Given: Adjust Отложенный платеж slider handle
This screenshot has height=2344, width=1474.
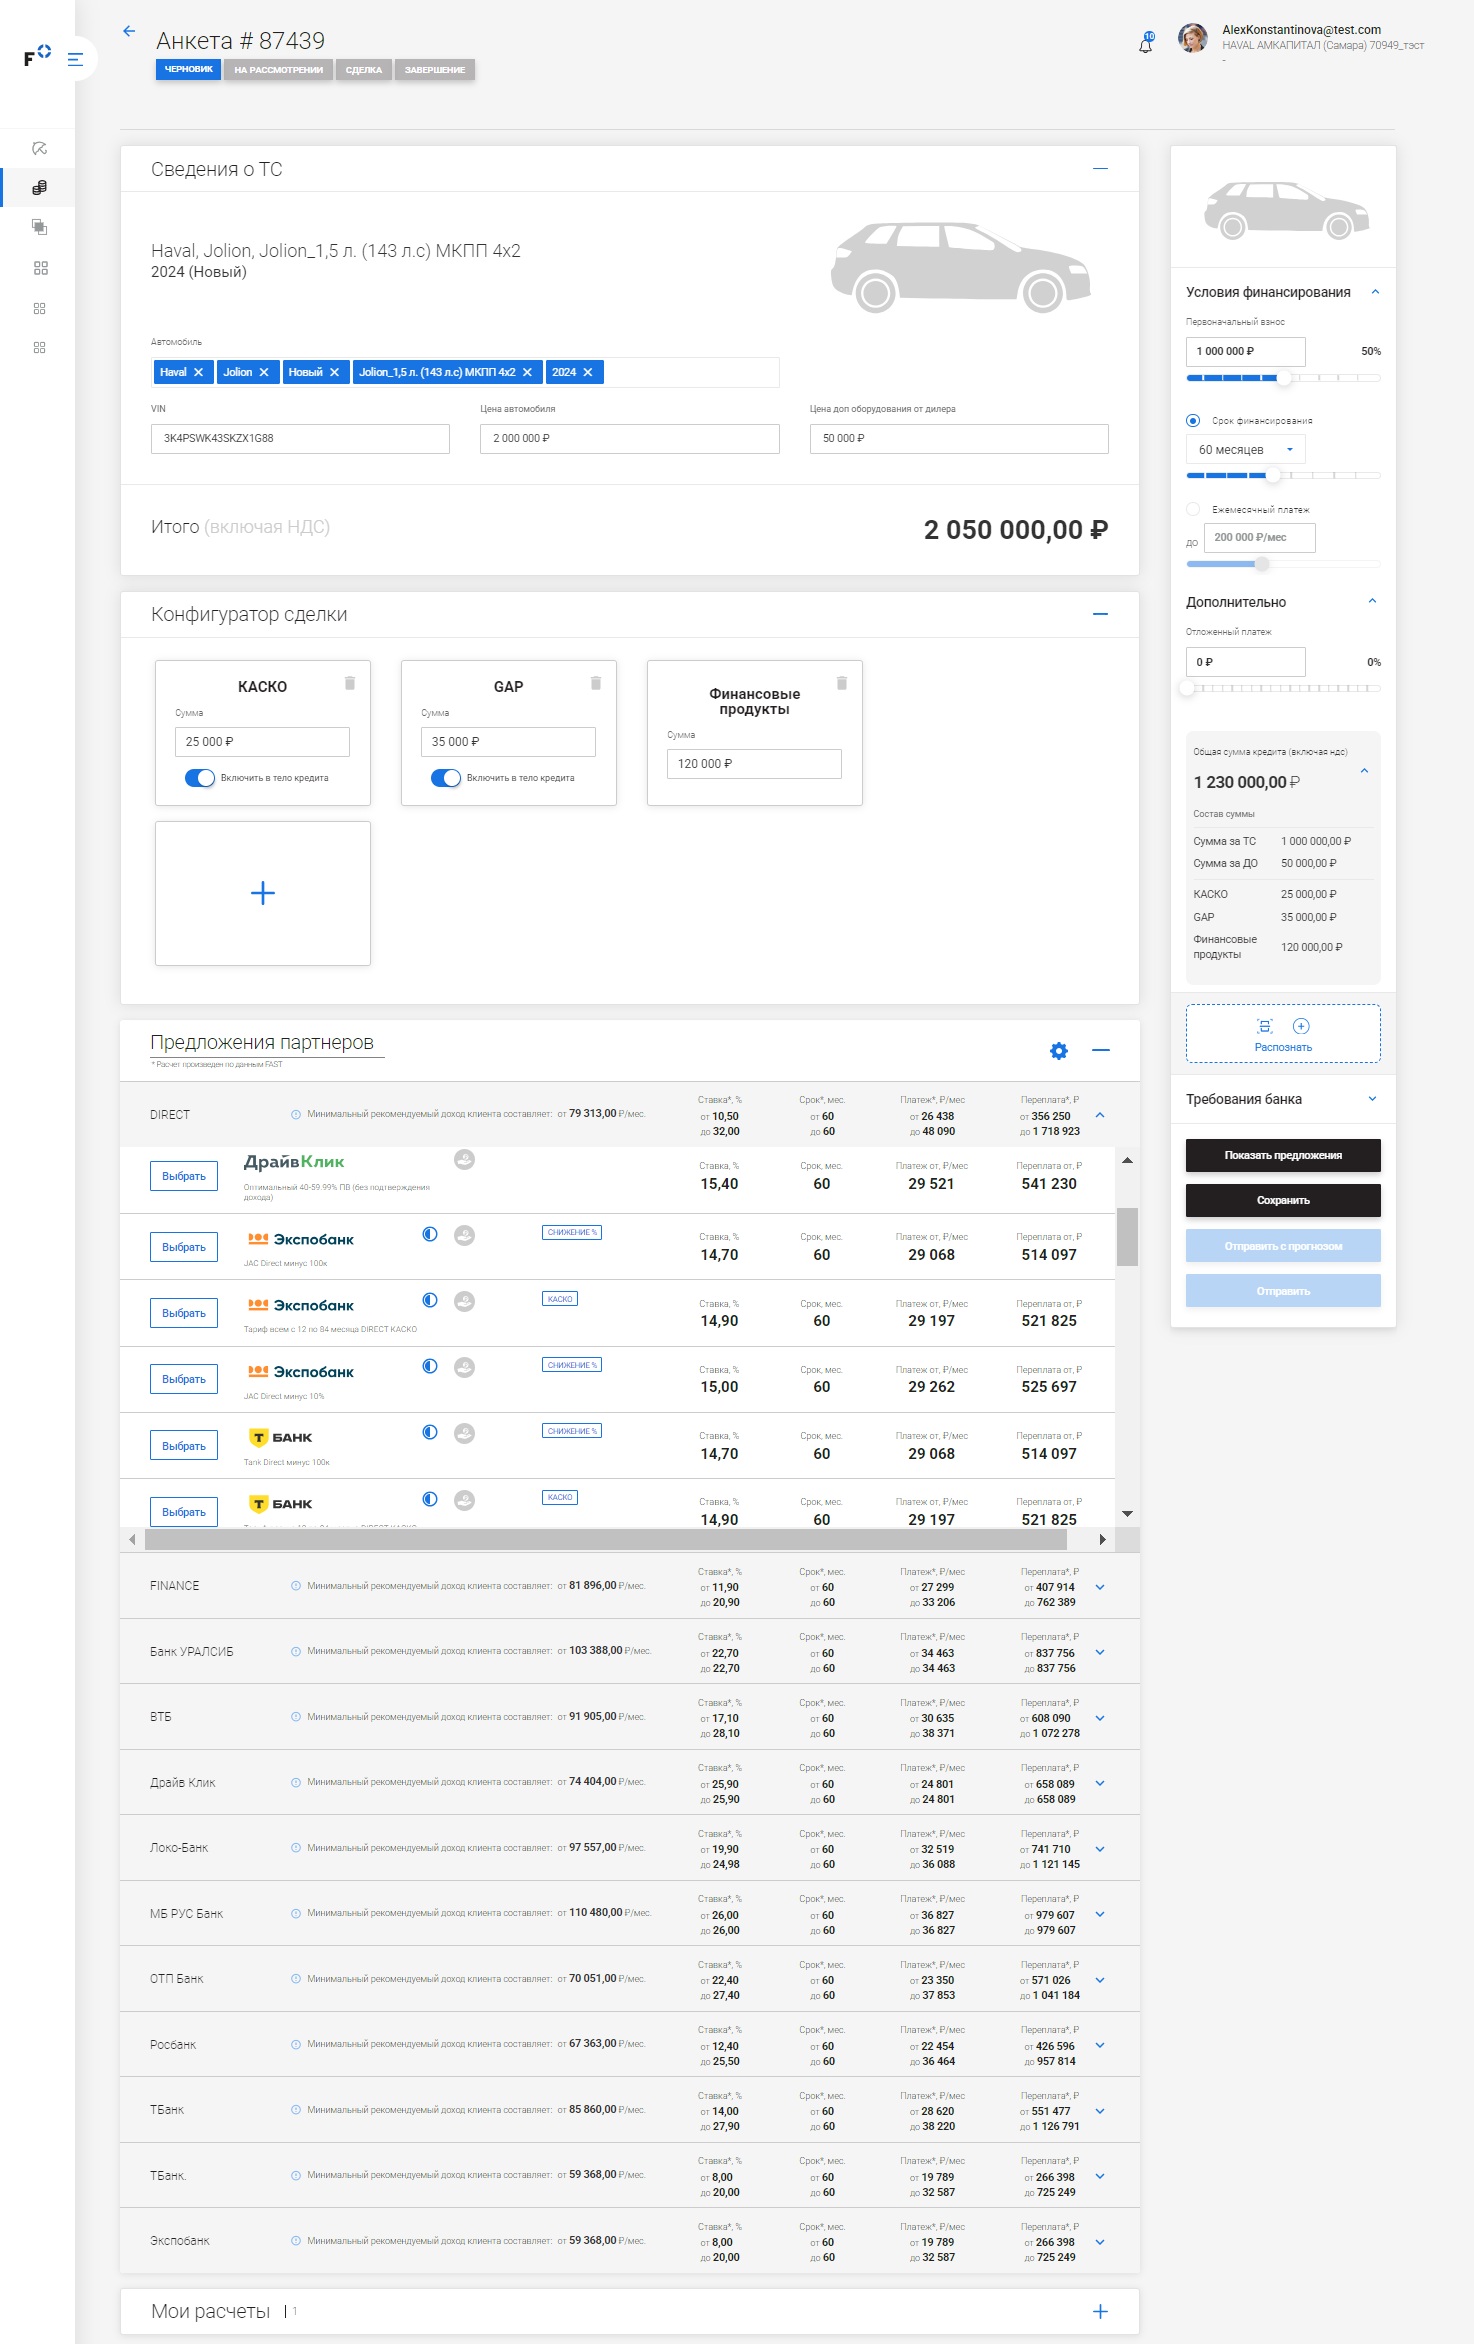Looking at the screenshot, I should 1187,688.
